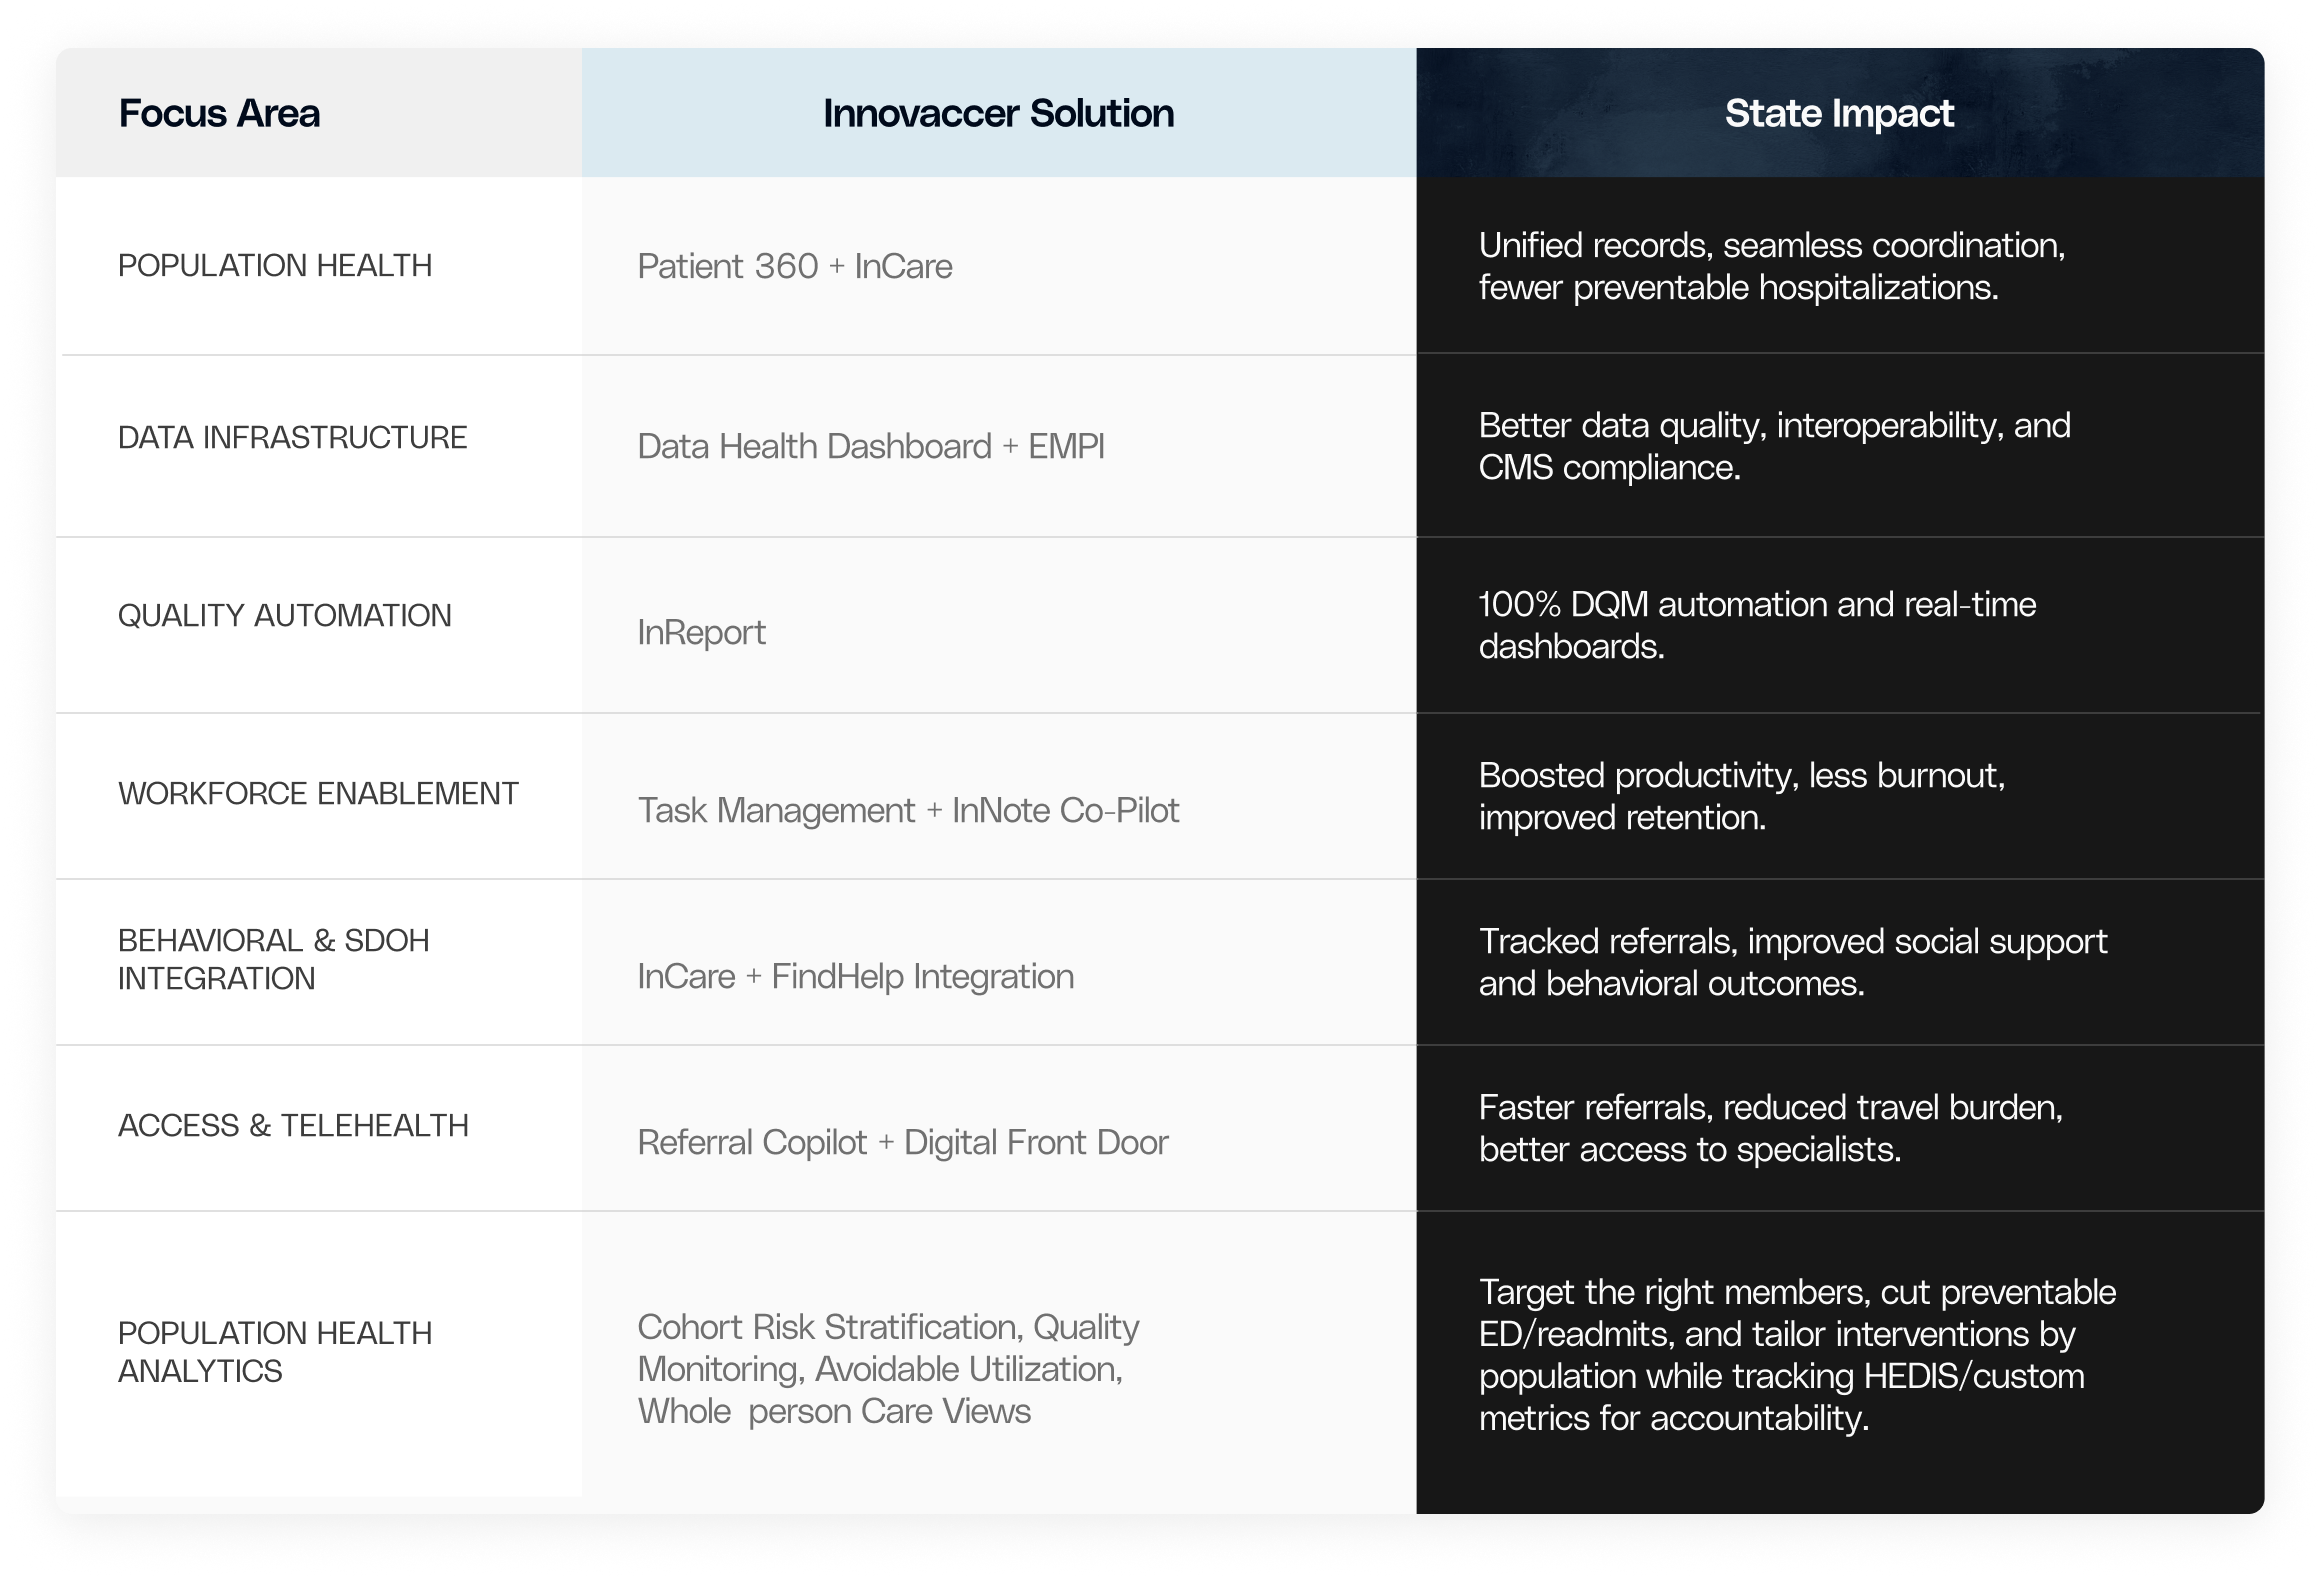The image size is (2321, 1578).
Task: Select the Unified records impact text
Action: (1772, 266)
